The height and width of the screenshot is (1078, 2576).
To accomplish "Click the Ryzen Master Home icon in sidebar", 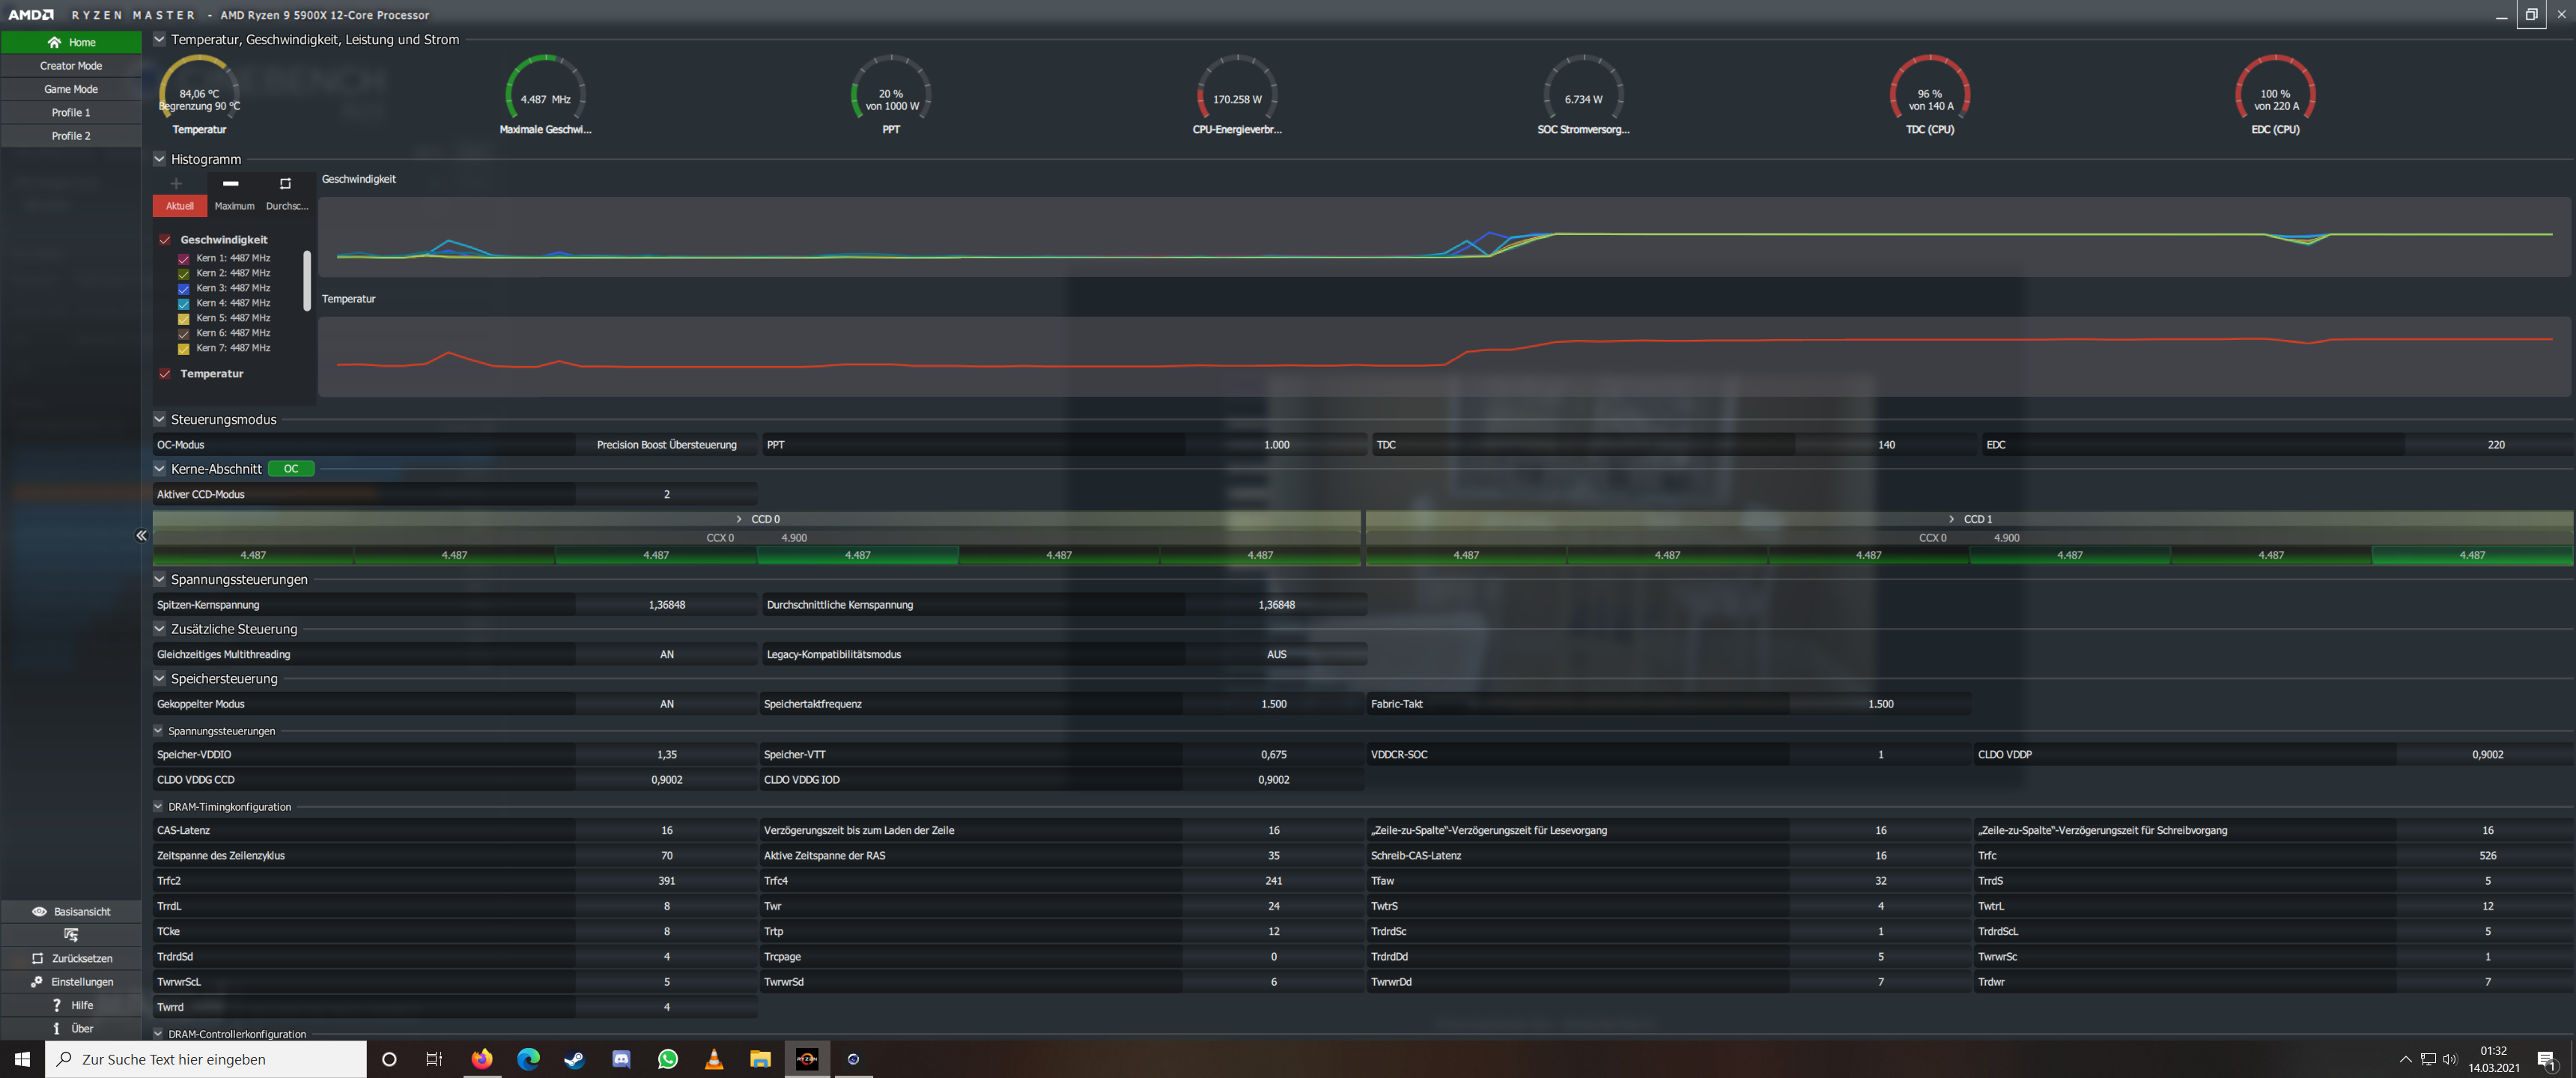I will (56, 42).
